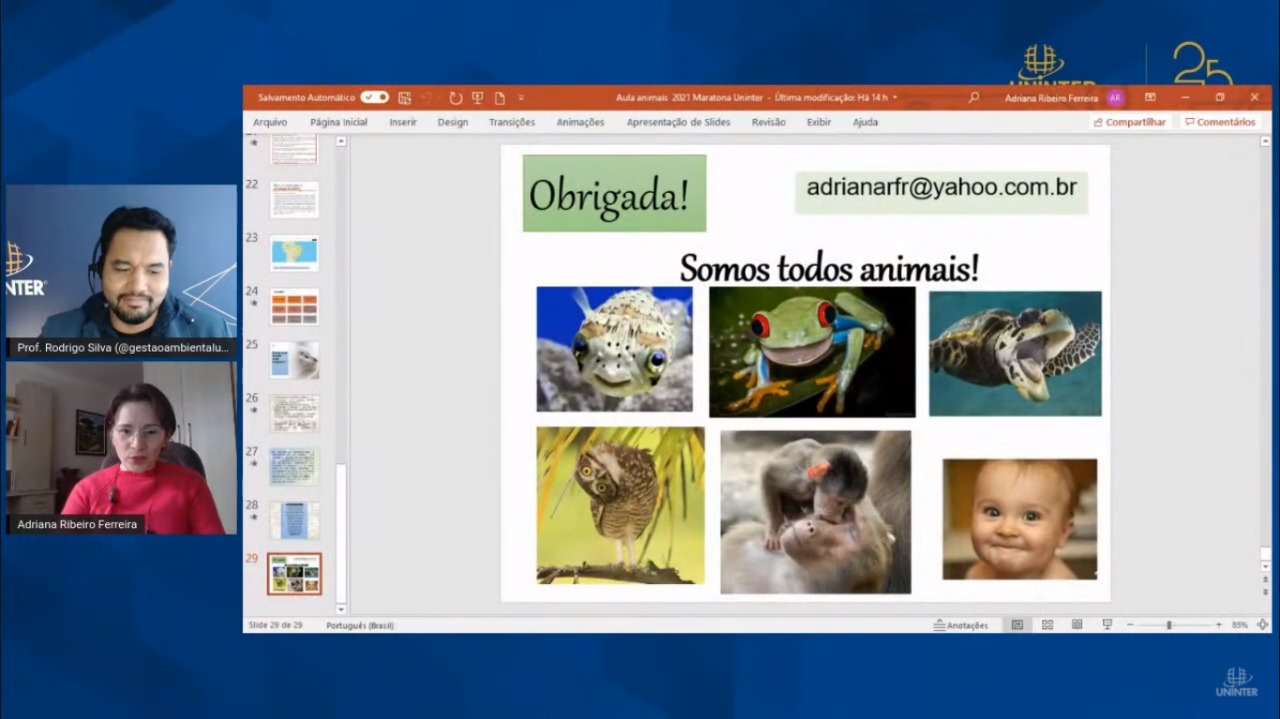
Task: Click the Save icon in quick access toolbar
Action: (x=404, y=98)
